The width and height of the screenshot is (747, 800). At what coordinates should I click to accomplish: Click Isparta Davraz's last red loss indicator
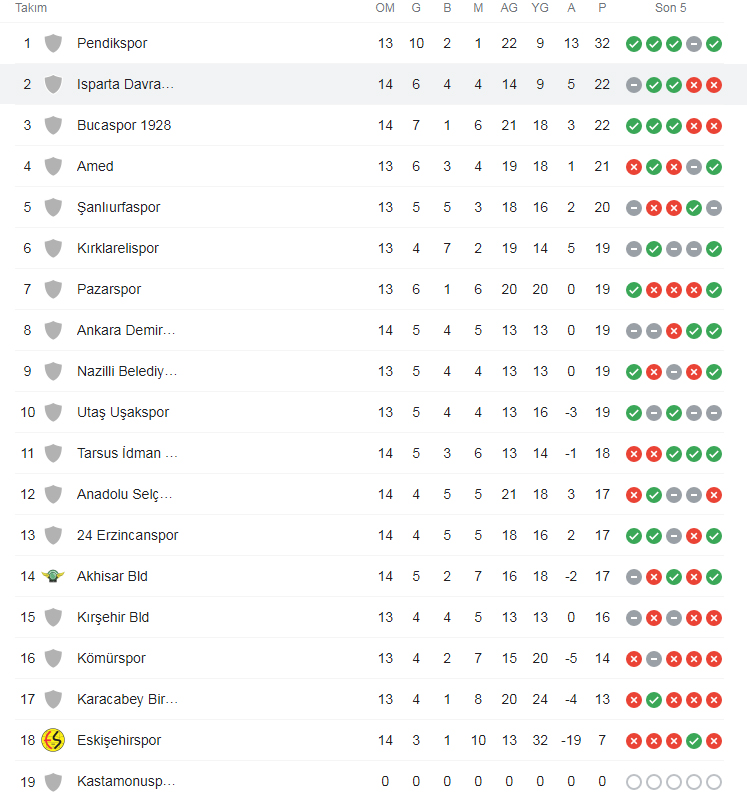[x=714, y=85]
